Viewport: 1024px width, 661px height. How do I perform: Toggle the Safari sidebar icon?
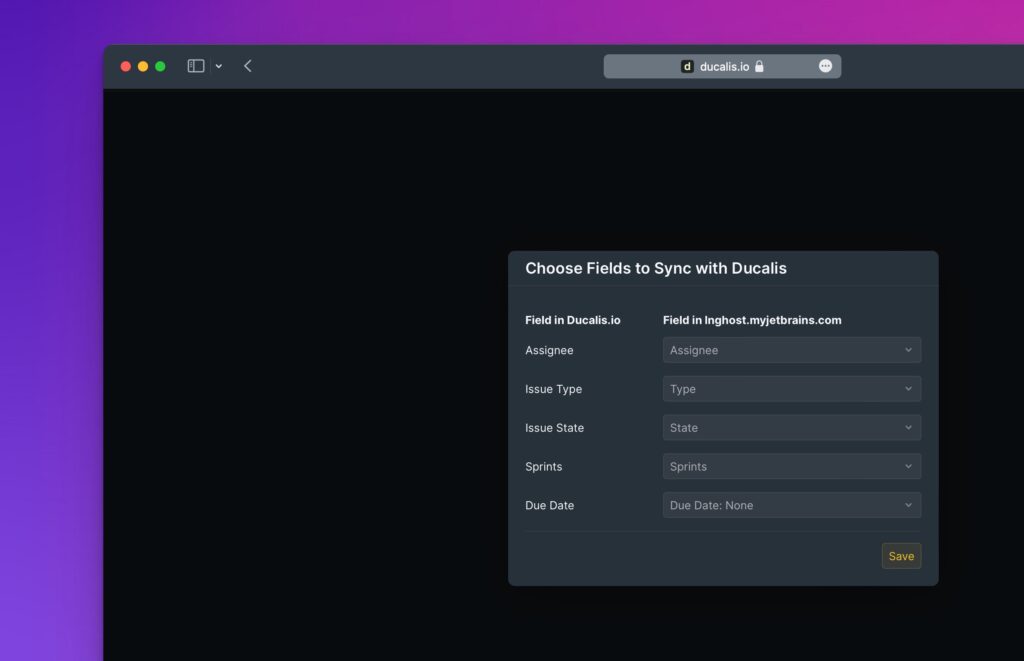coord(196,66)
